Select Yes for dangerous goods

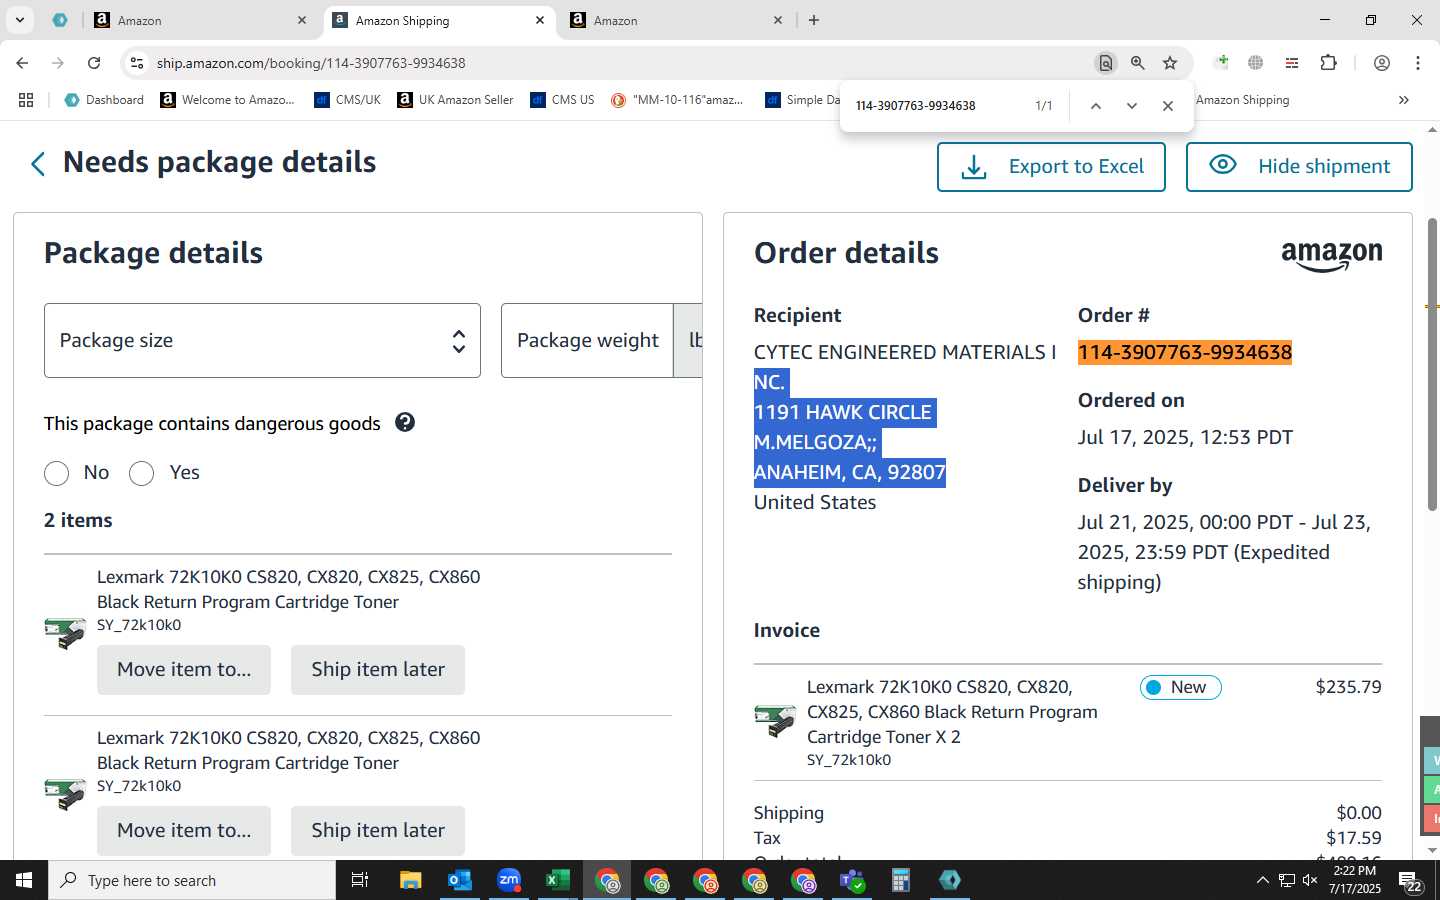pyautogui.click(x=141, y=473)
